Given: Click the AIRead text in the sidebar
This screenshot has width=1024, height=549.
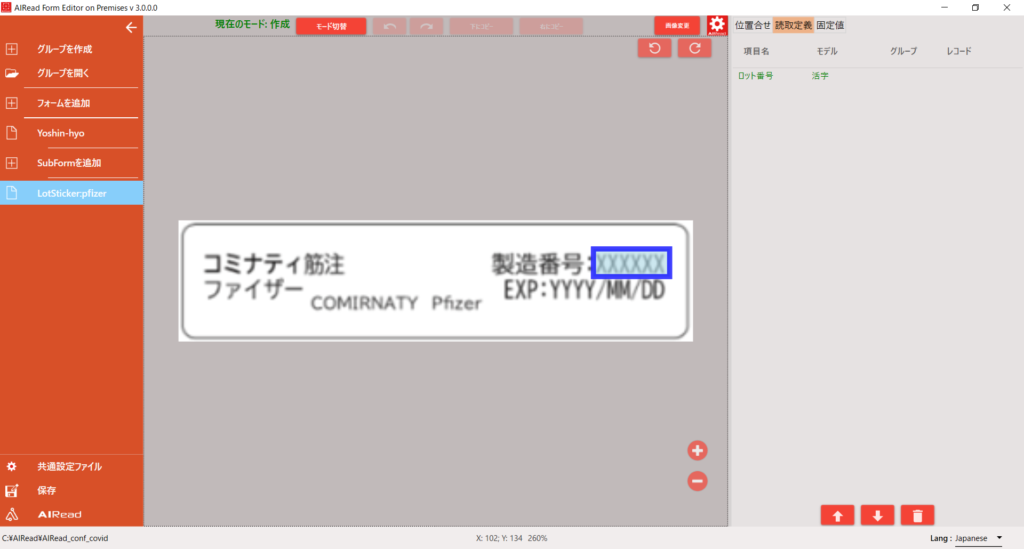Looking at the screenshot, I should (x=59, y=514).
